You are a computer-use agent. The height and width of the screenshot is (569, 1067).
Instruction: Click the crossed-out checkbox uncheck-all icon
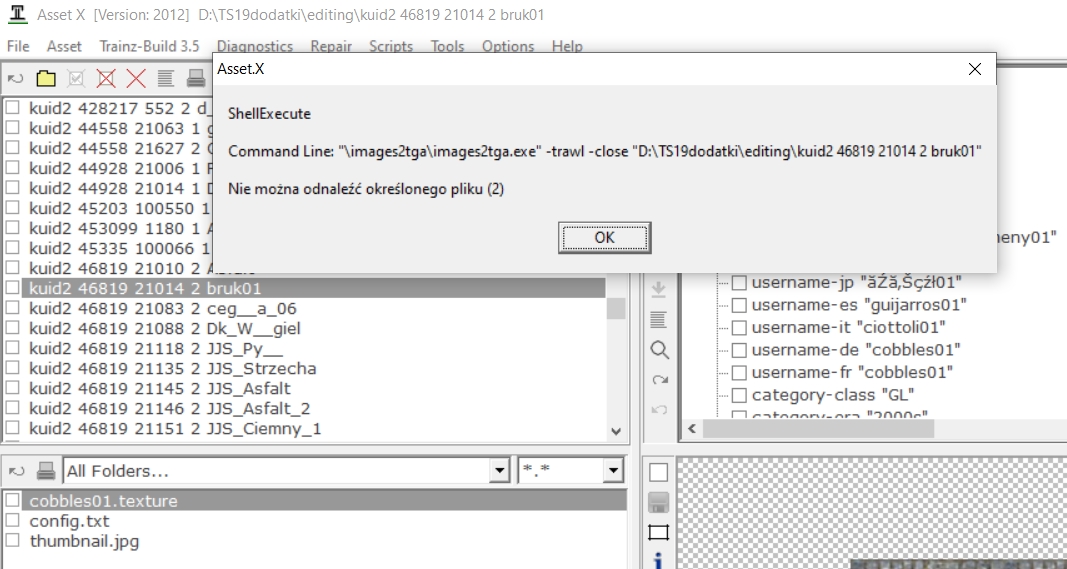pos(105,78)
